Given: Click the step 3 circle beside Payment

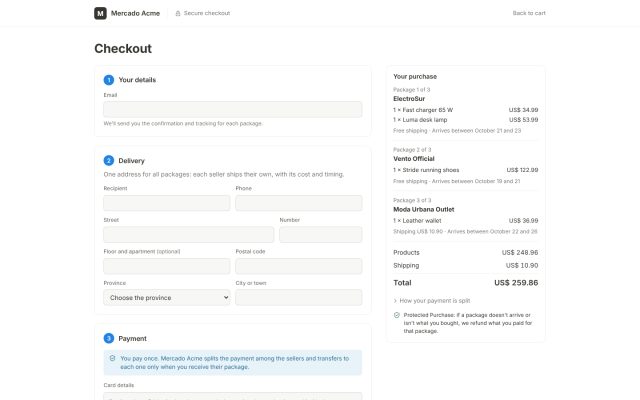Looking at the screenshot, I should (x=109, y=338).
